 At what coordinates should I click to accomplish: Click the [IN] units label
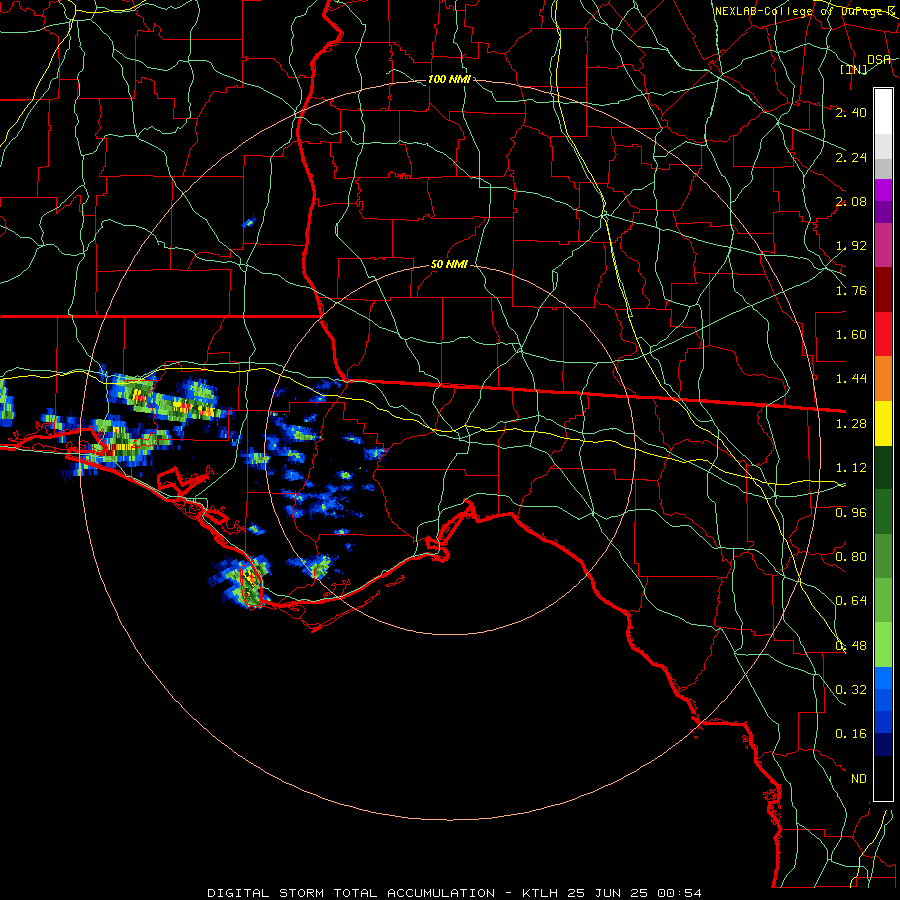tap(854, 70)
